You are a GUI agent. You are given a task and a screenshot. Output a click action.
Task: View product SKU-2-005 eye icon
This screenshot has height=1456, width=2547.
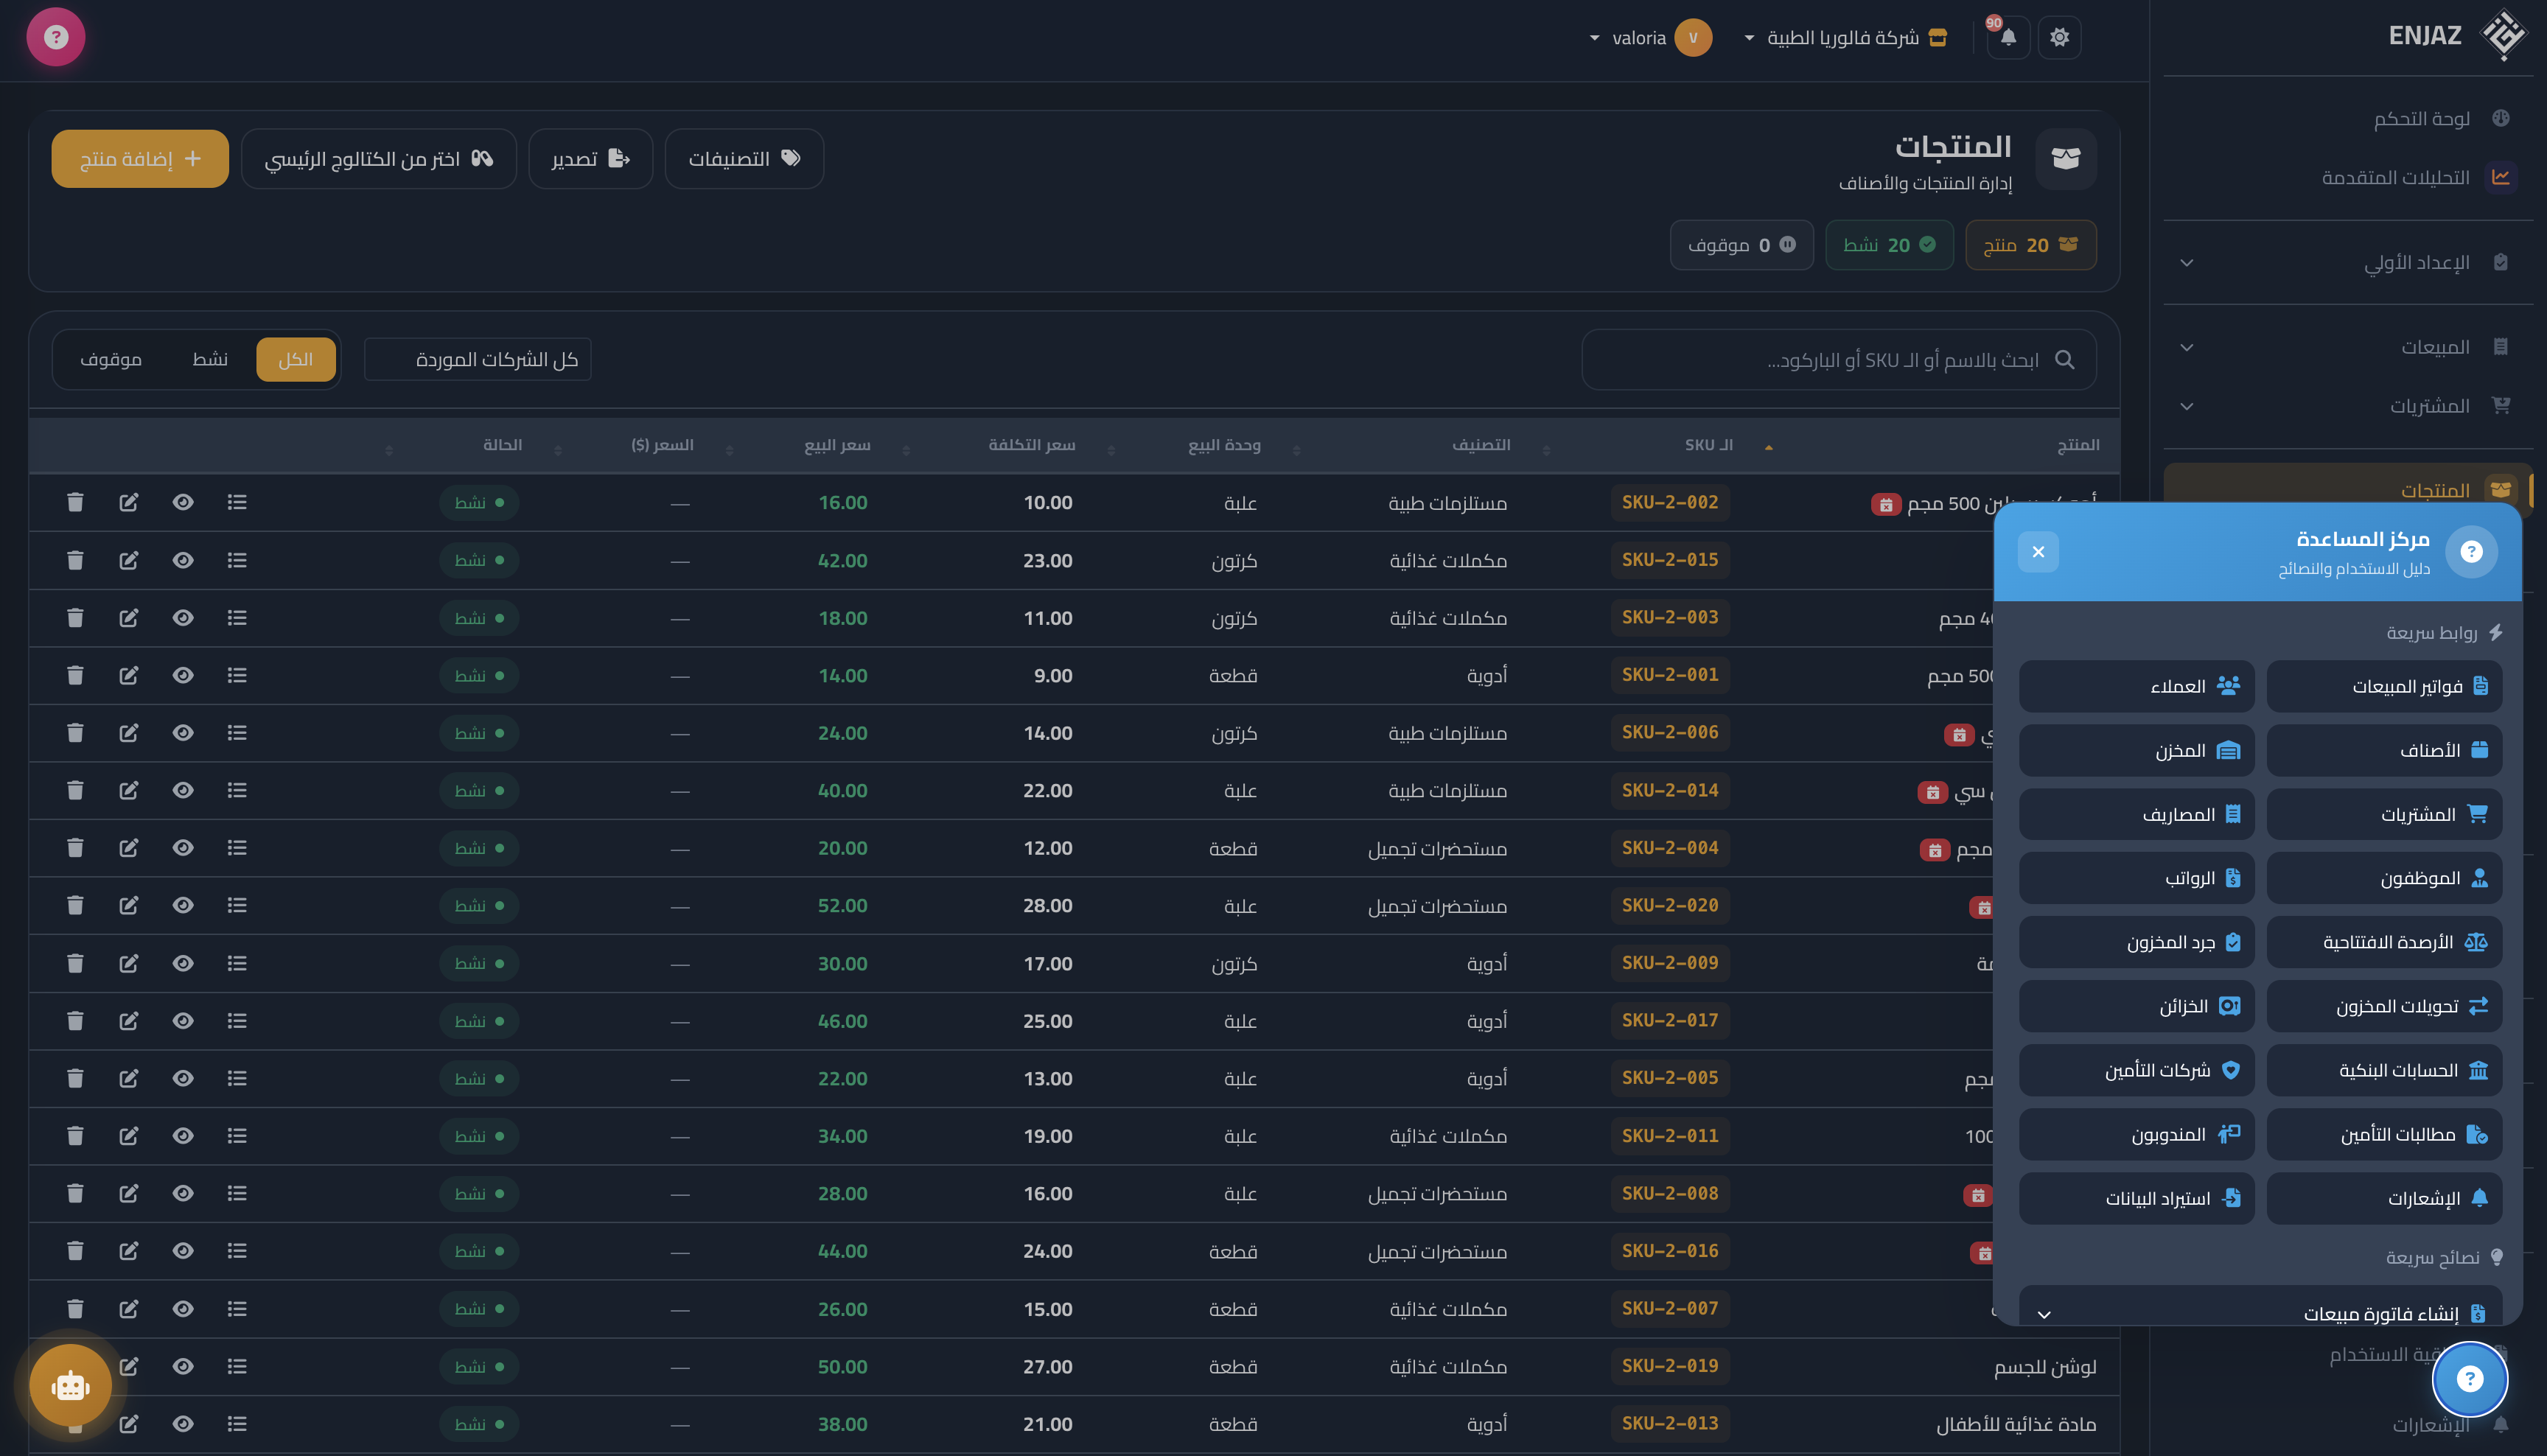point(183,1078)
